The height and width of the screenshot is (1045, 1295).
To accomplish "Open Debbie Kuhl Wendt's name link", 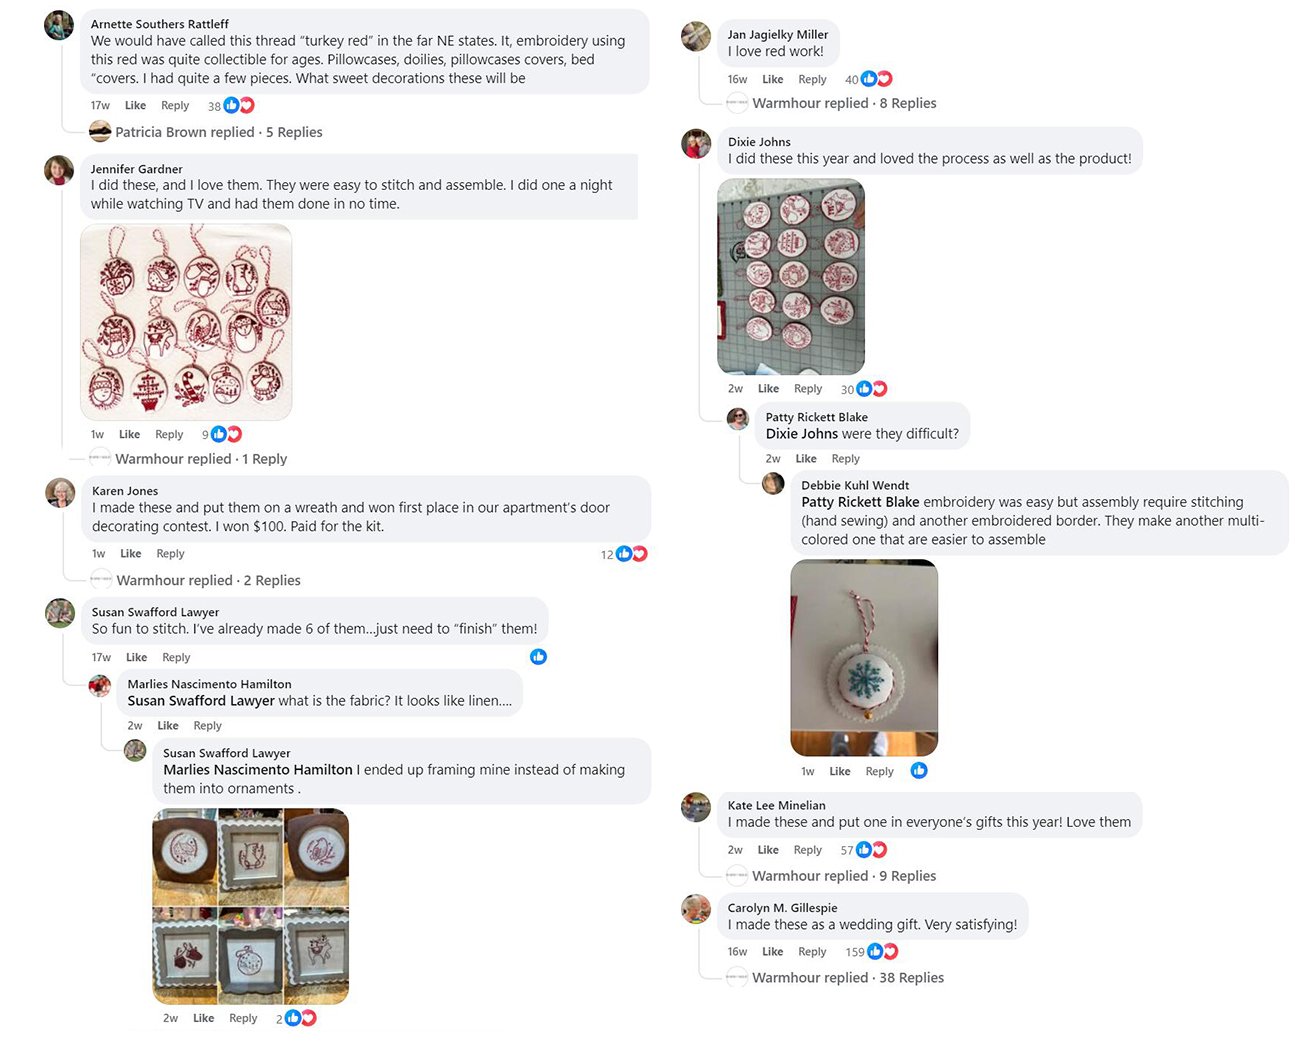I will pos(855,485).
